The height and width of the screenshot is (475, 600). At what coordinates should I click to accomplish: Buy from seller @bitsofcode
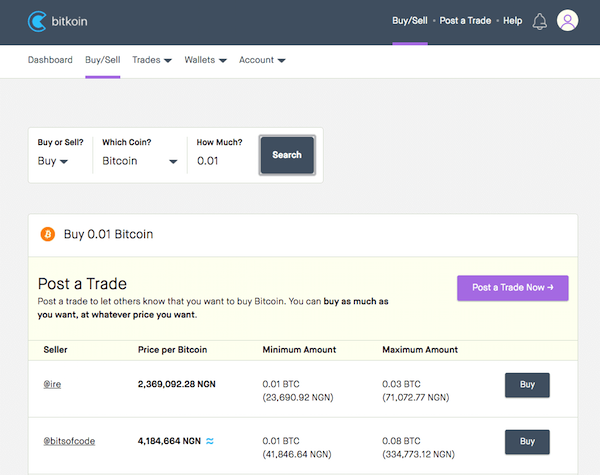pos(527,442)
